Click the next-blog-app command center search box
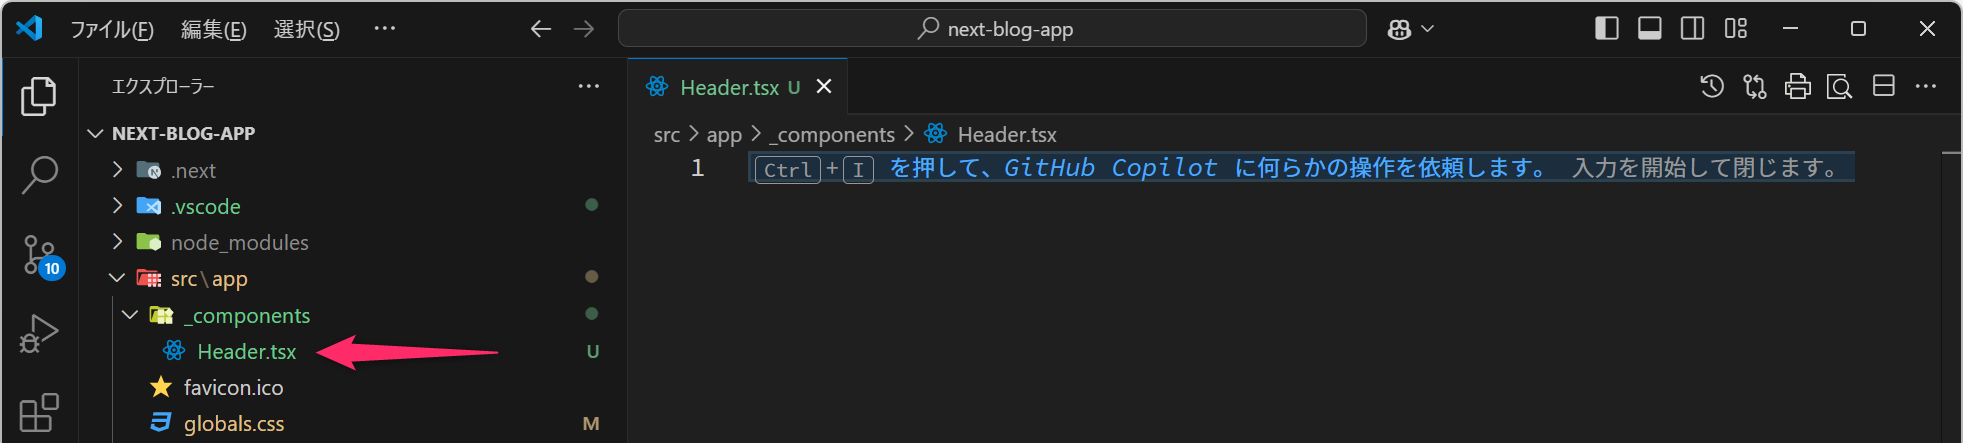This screenshot has width=1963, height=443. tap(992, 29)
